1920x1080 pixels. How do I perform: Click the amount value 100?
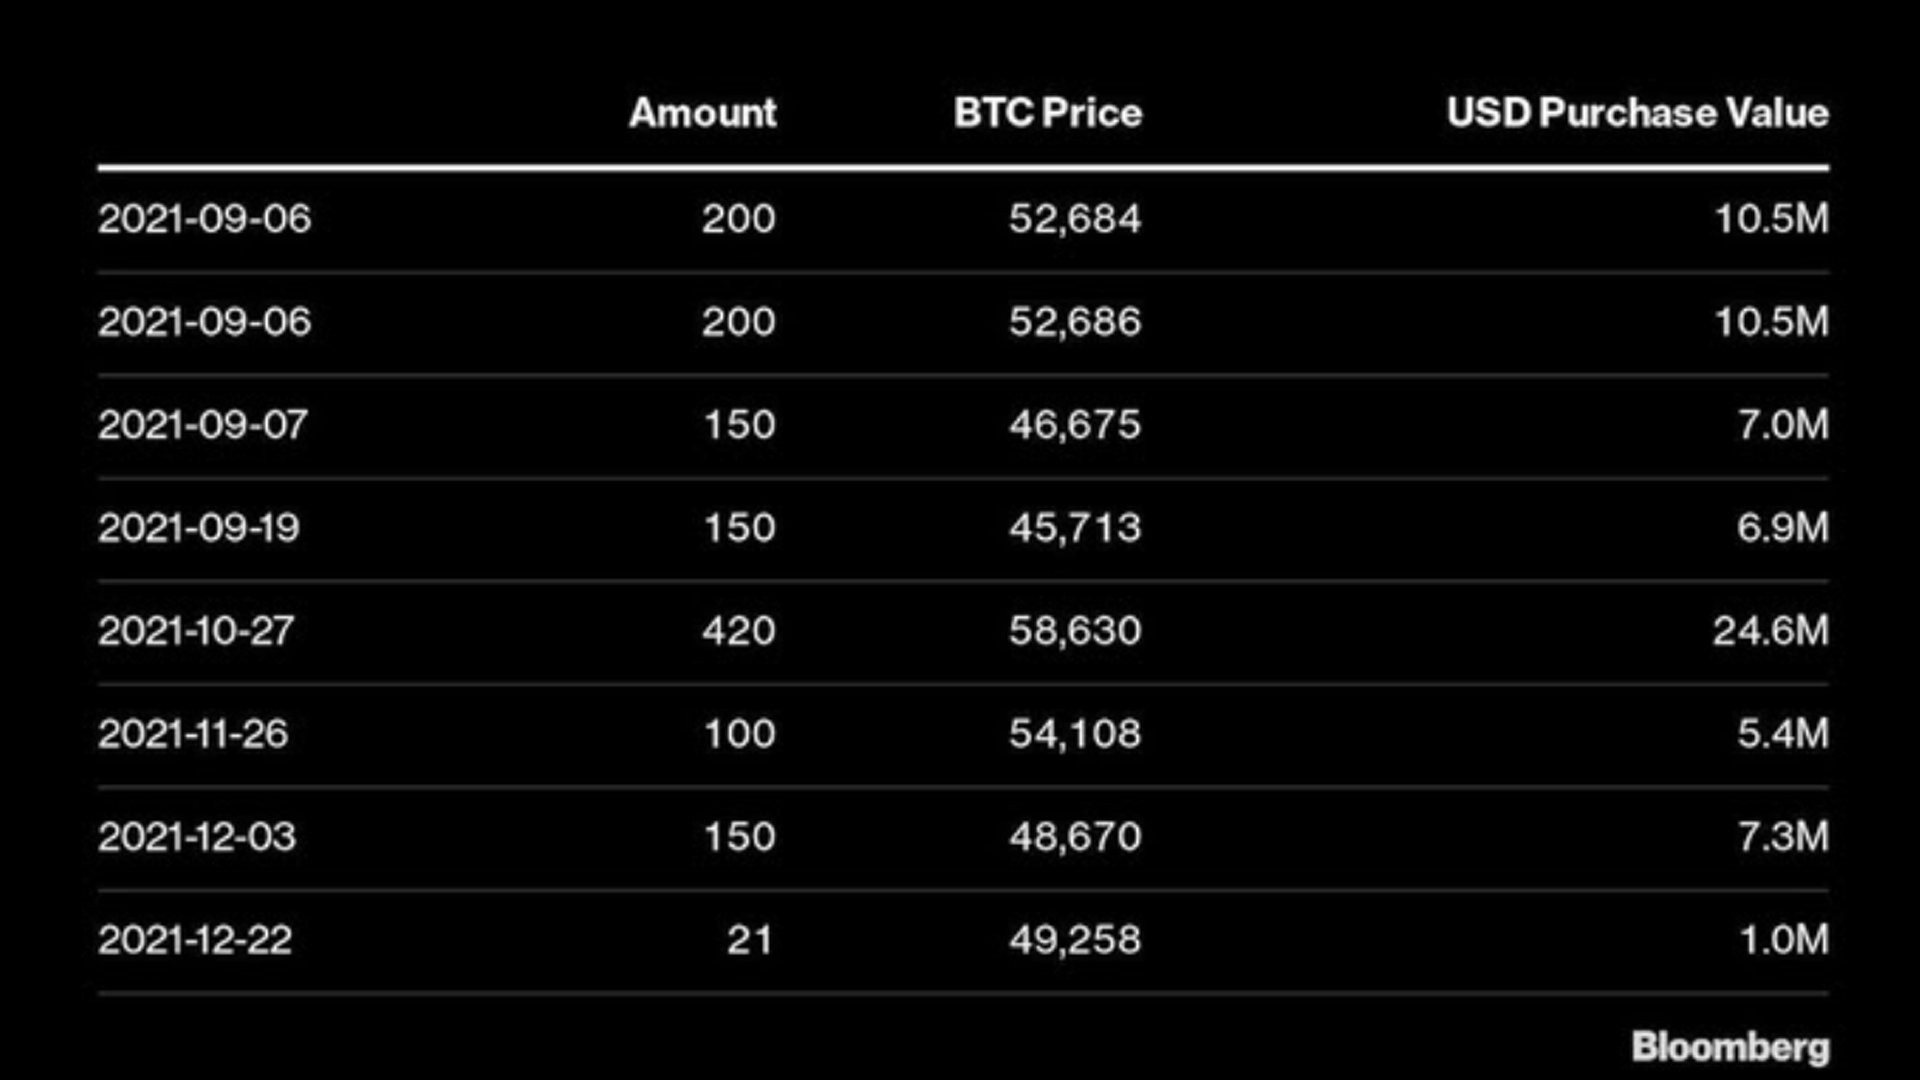[x=740, y=734]
